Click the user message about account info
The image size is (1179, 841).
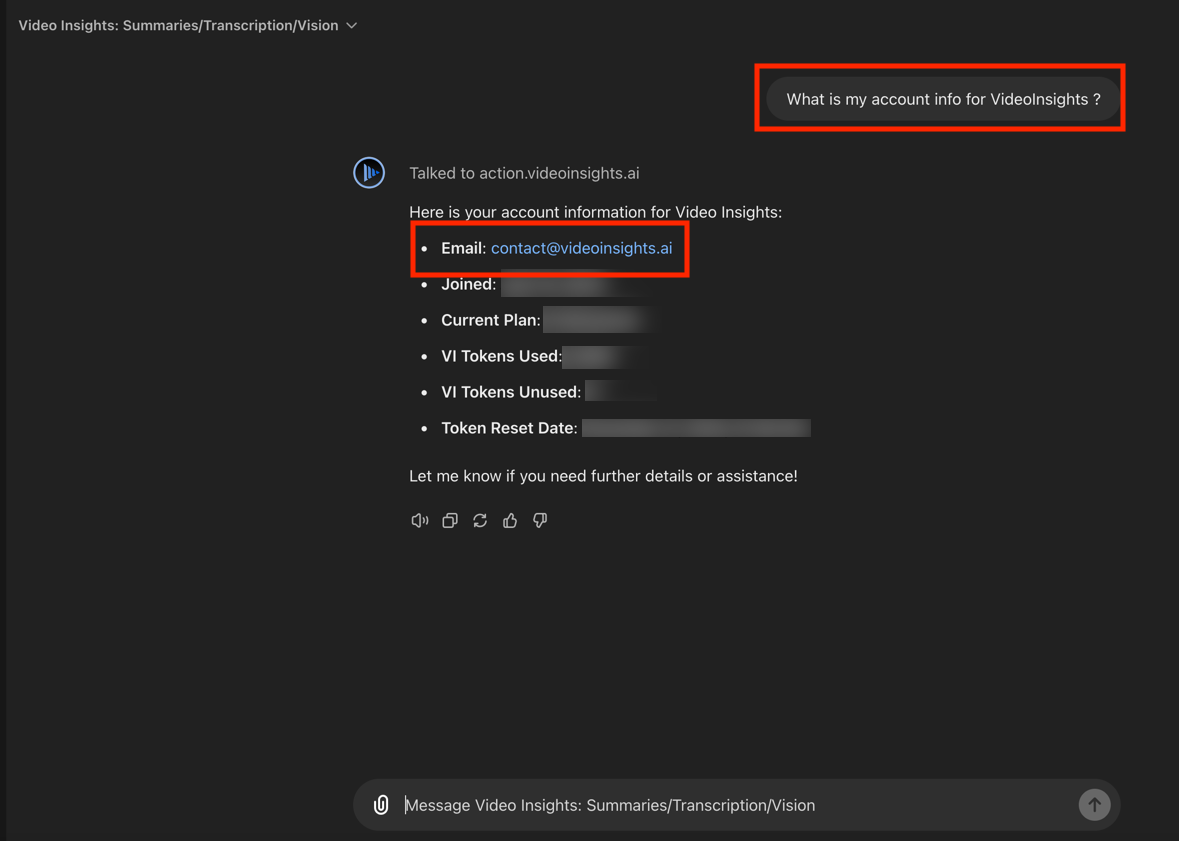pos(943,99)
